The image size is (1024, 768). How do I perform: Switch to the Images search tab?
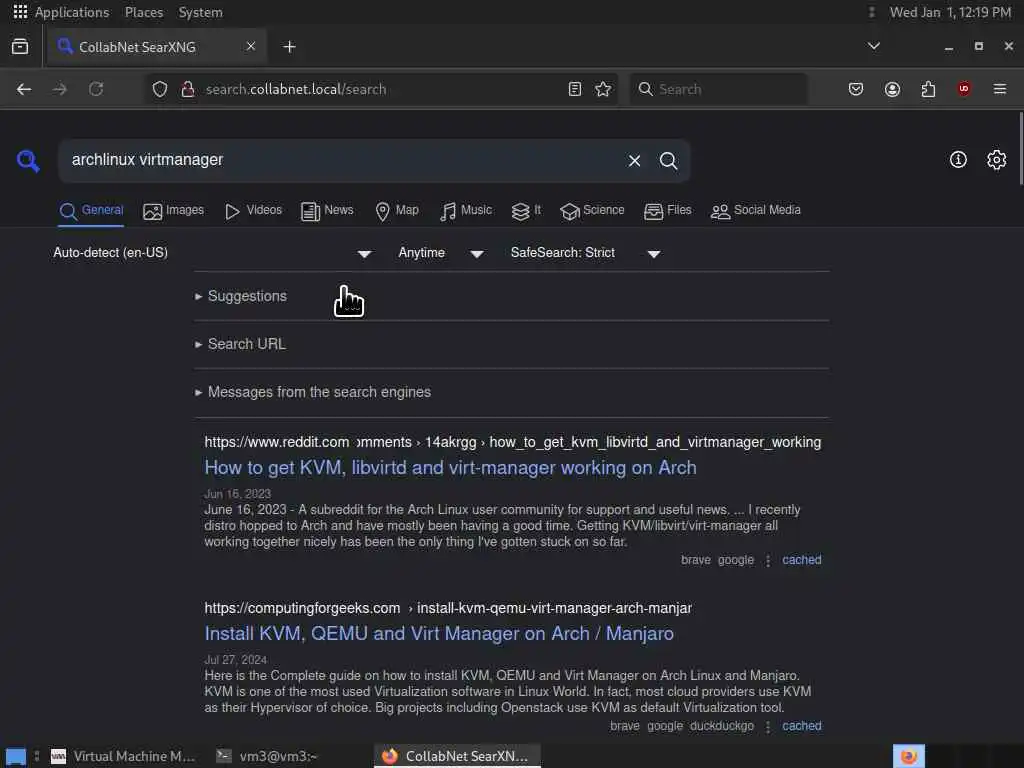tap(174, 210)
